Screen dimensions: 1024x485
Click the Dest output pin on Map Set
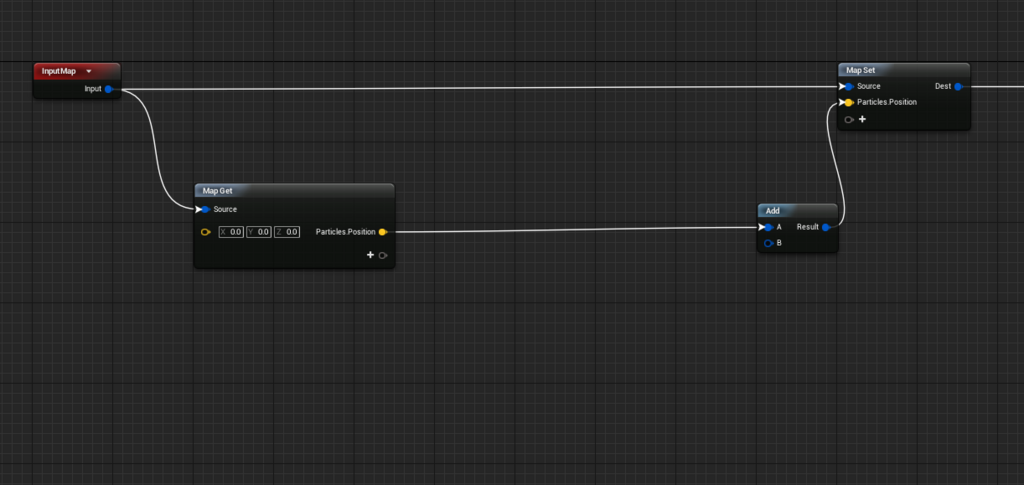957,86
